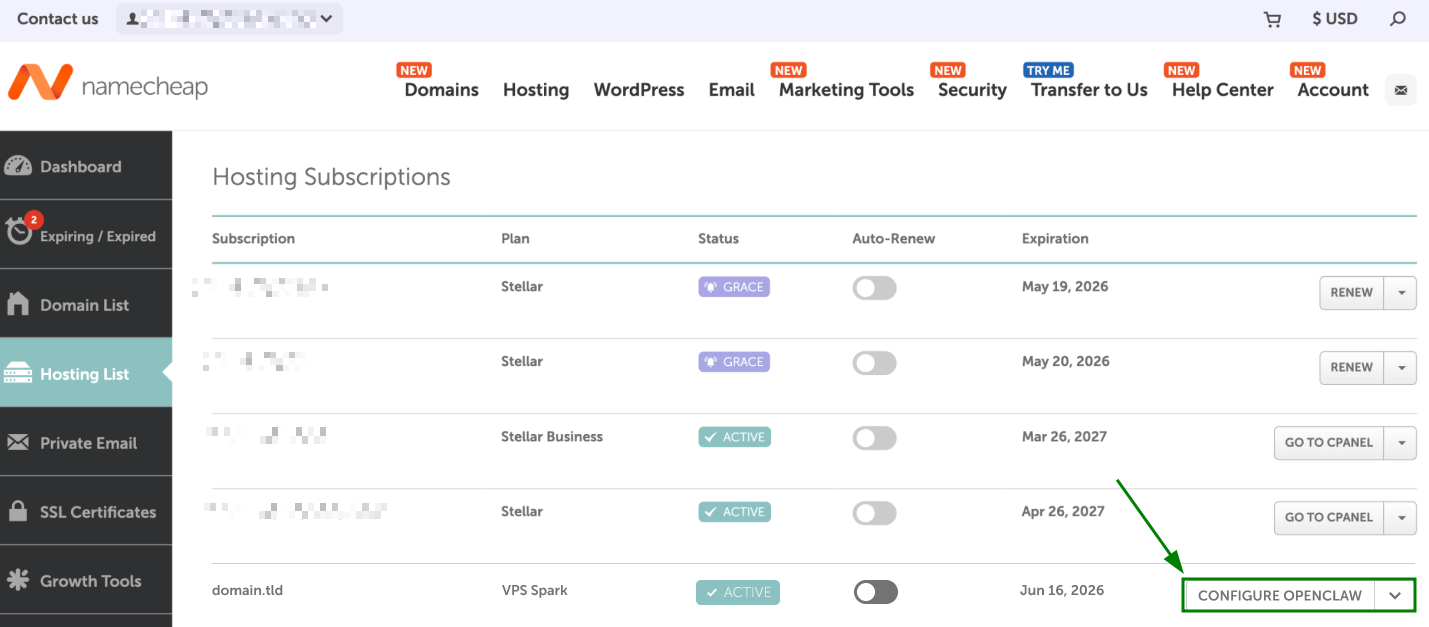Open the shopping cart icon
The image size is (1429, 627).
click(x=1272, y=19)
